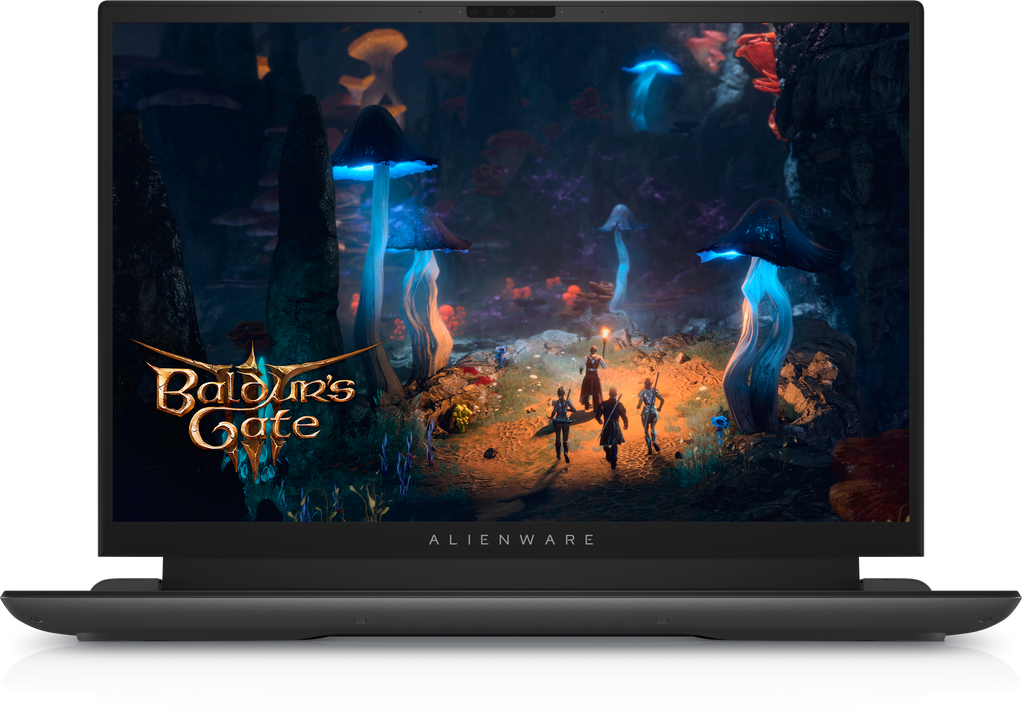Click the ALIENWARE text on the laptop bezel
Viewport: 1024px width, 716px height.
click(511, 540)
